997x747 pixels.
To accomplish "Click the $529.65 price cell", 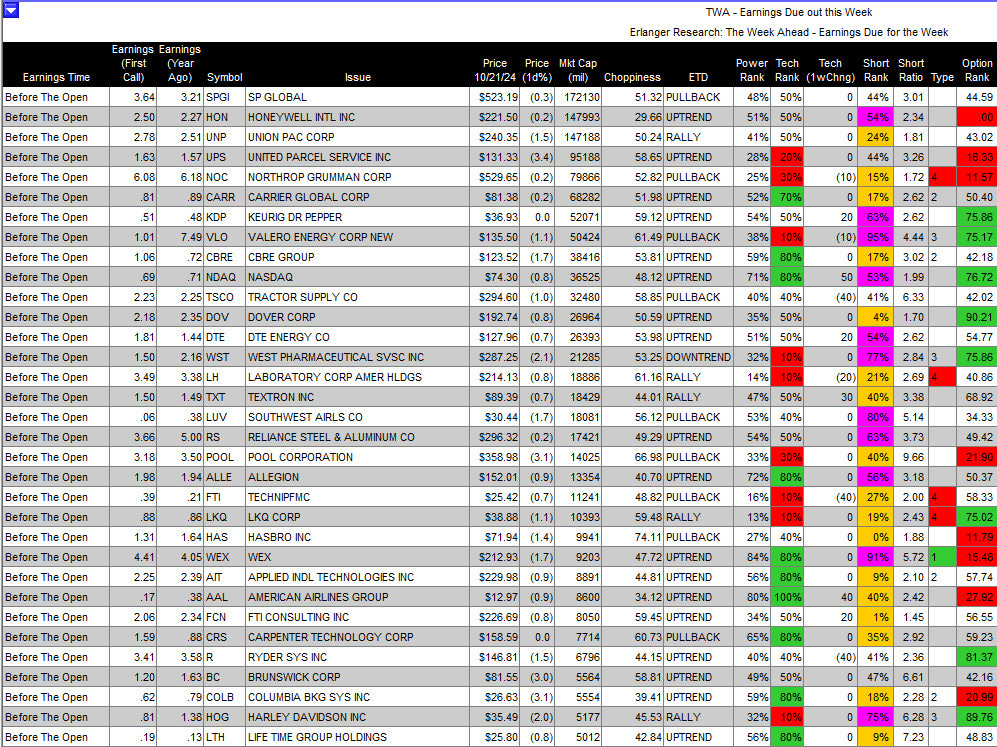I will point(495,177).
